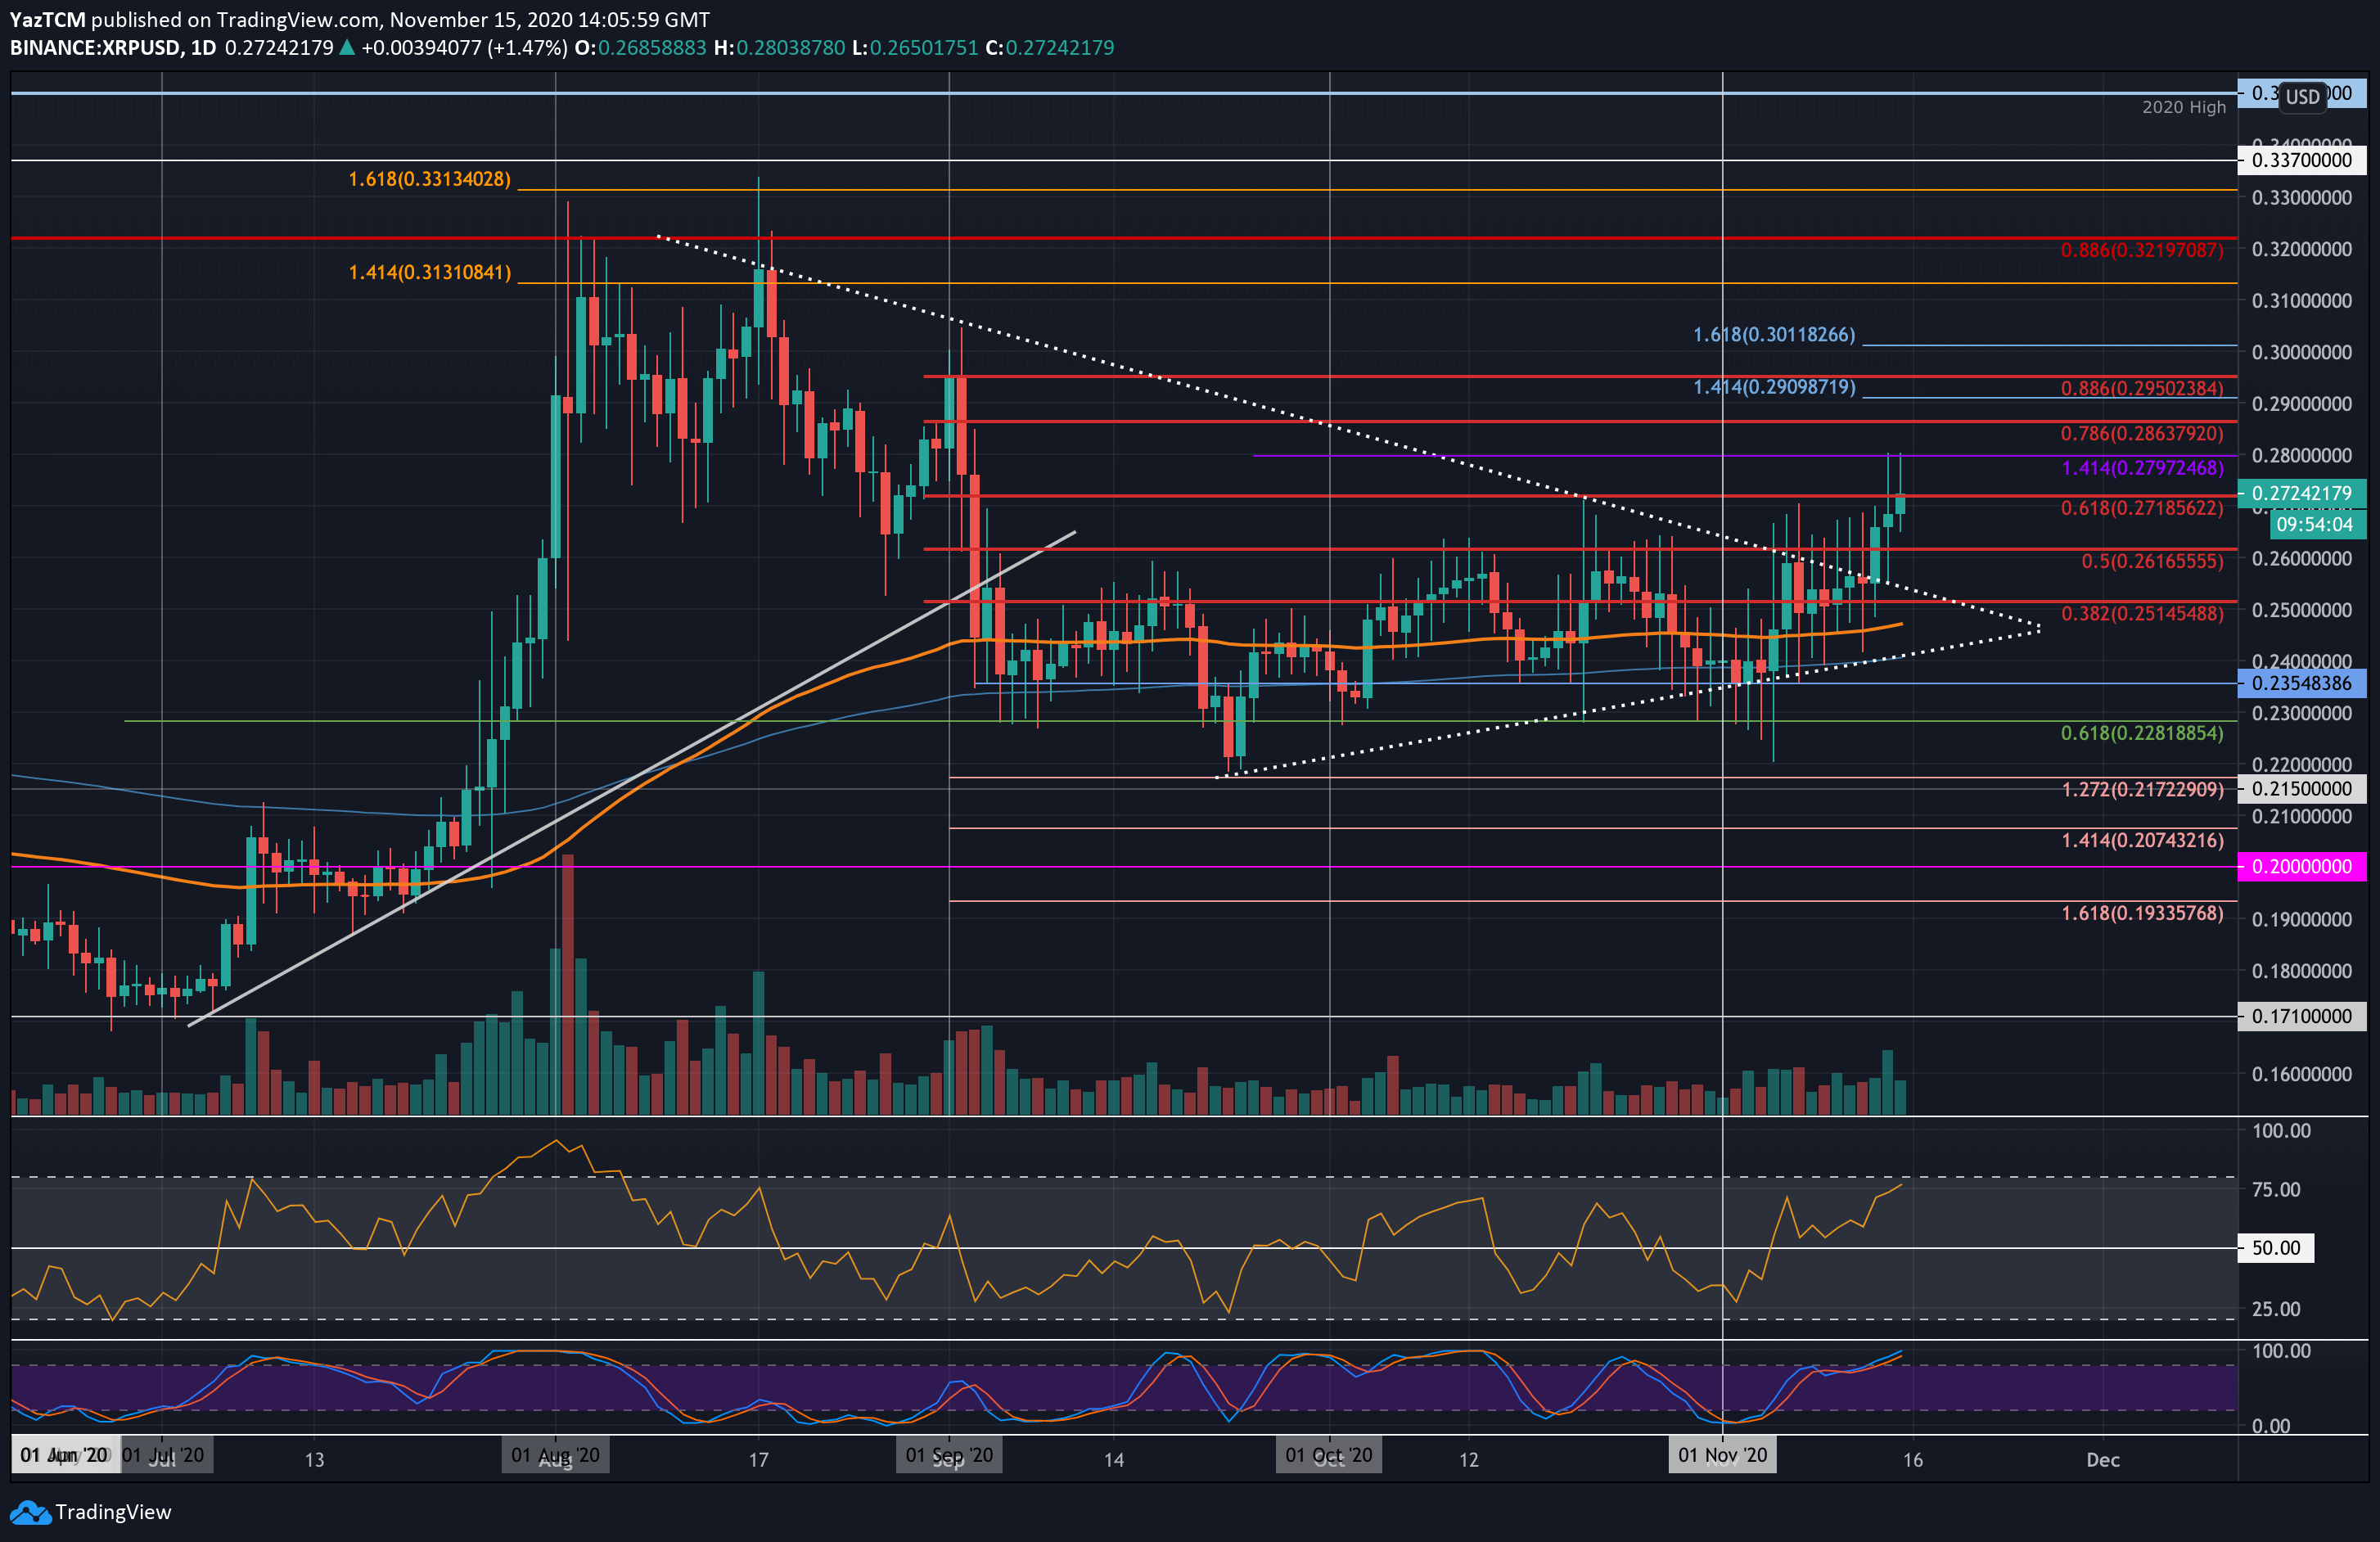
Task: Click the 0.886(0.29502384) red label
Action: [x=2142, y=388]
